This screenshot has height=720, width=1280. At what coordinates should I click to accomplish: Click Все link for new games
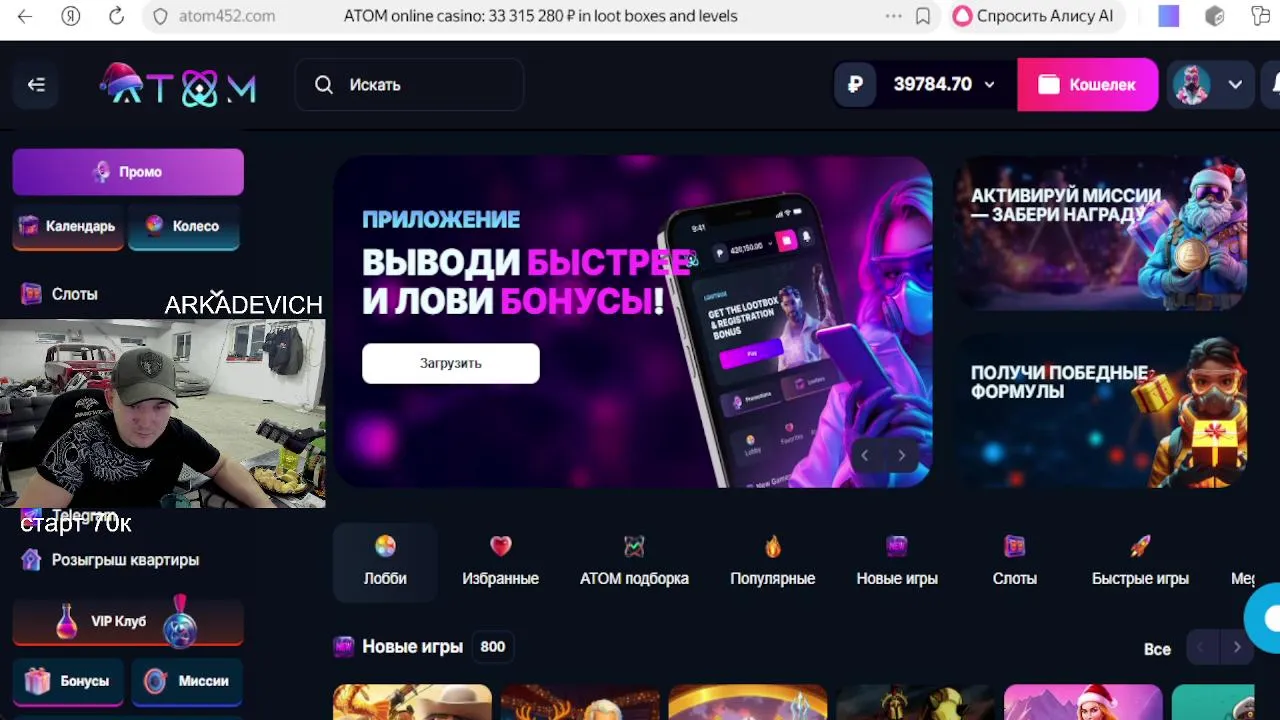click(1157, 649)
